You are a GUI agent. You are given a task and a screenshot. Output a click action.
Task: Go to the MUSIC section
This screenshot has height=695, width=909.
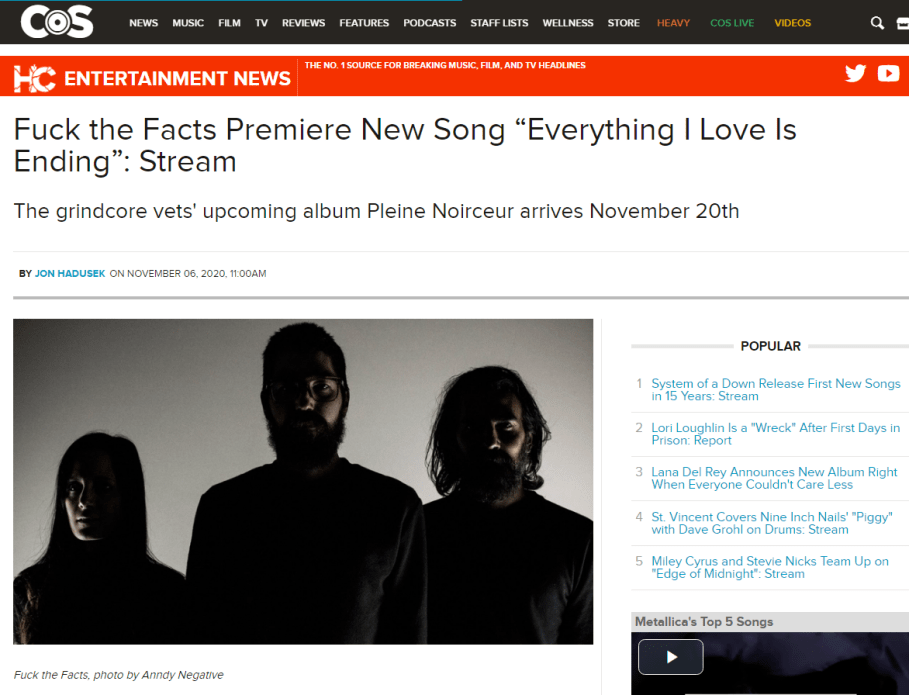tap(188, 23)
